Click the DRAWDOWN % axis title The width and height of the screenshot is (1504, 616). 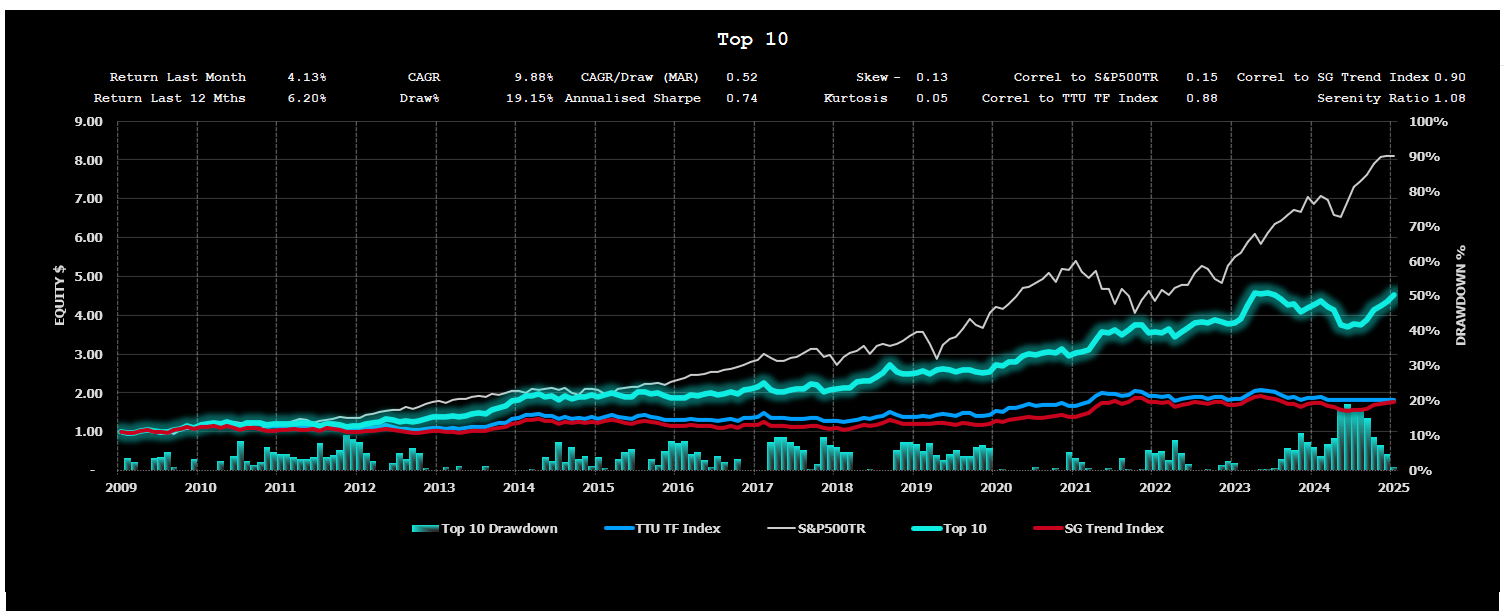(x=1461, y=295)
